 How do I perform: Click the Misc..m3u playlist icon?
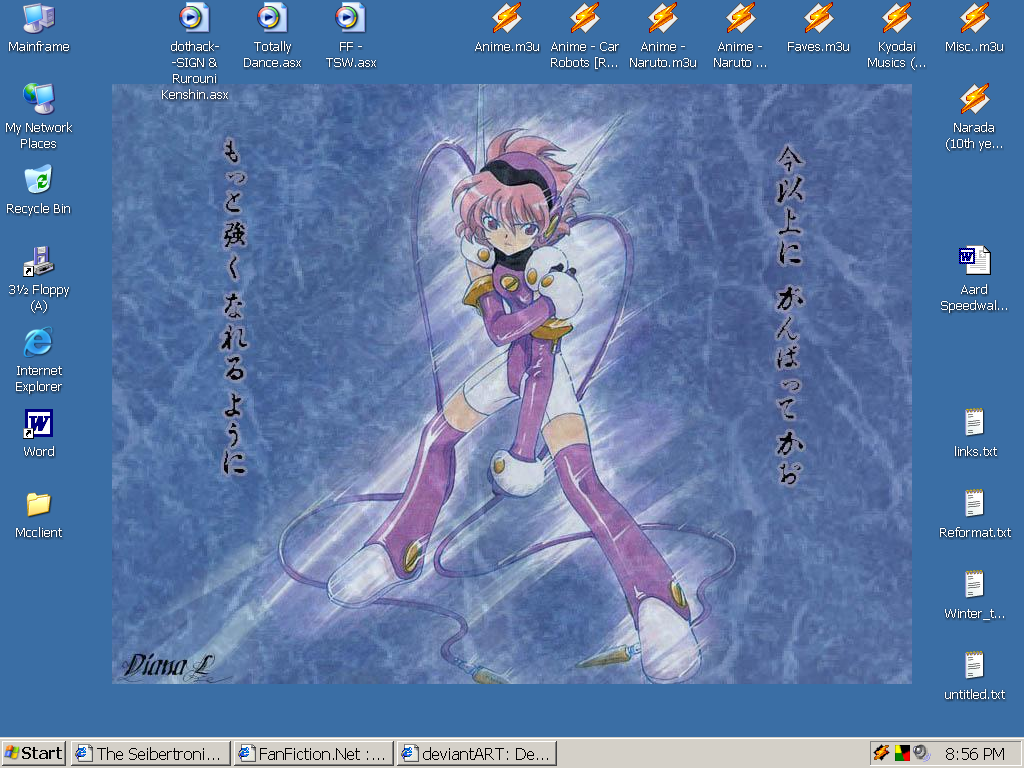click(974, 18)
